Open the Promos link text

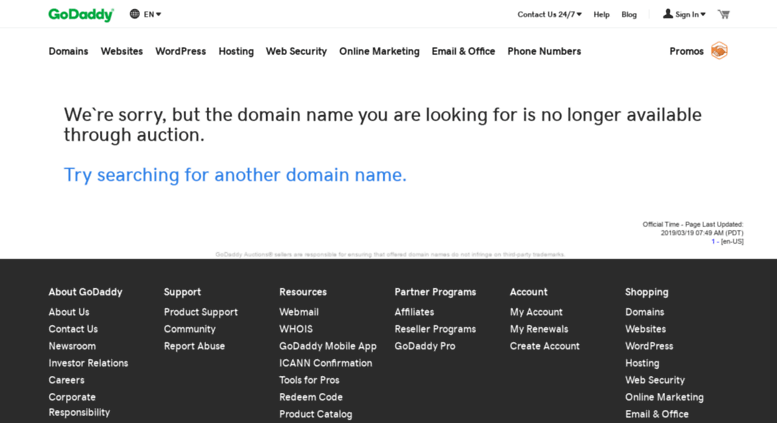pyautogui.click(x=686, y=51)
